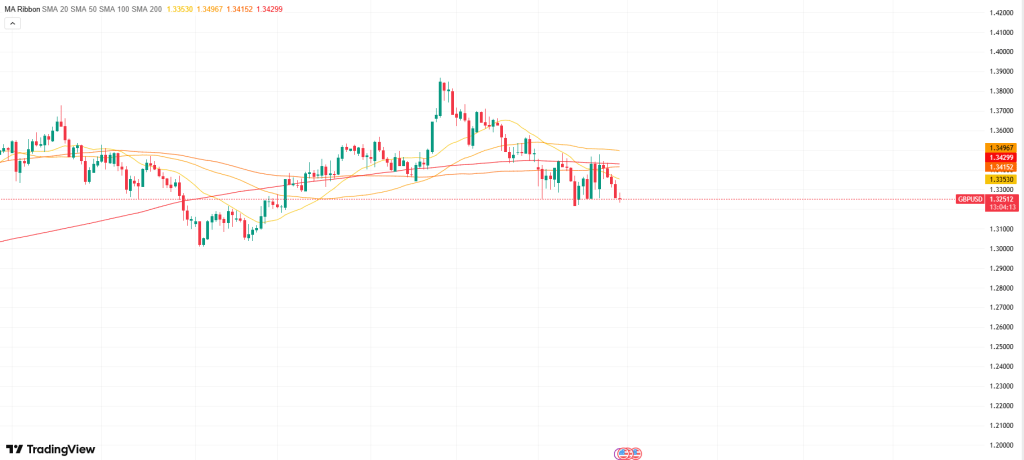The image size is (1024, 460).
Task: Click the SMA 100 value 1.34152 in the legend
Action: click(241, 8)
